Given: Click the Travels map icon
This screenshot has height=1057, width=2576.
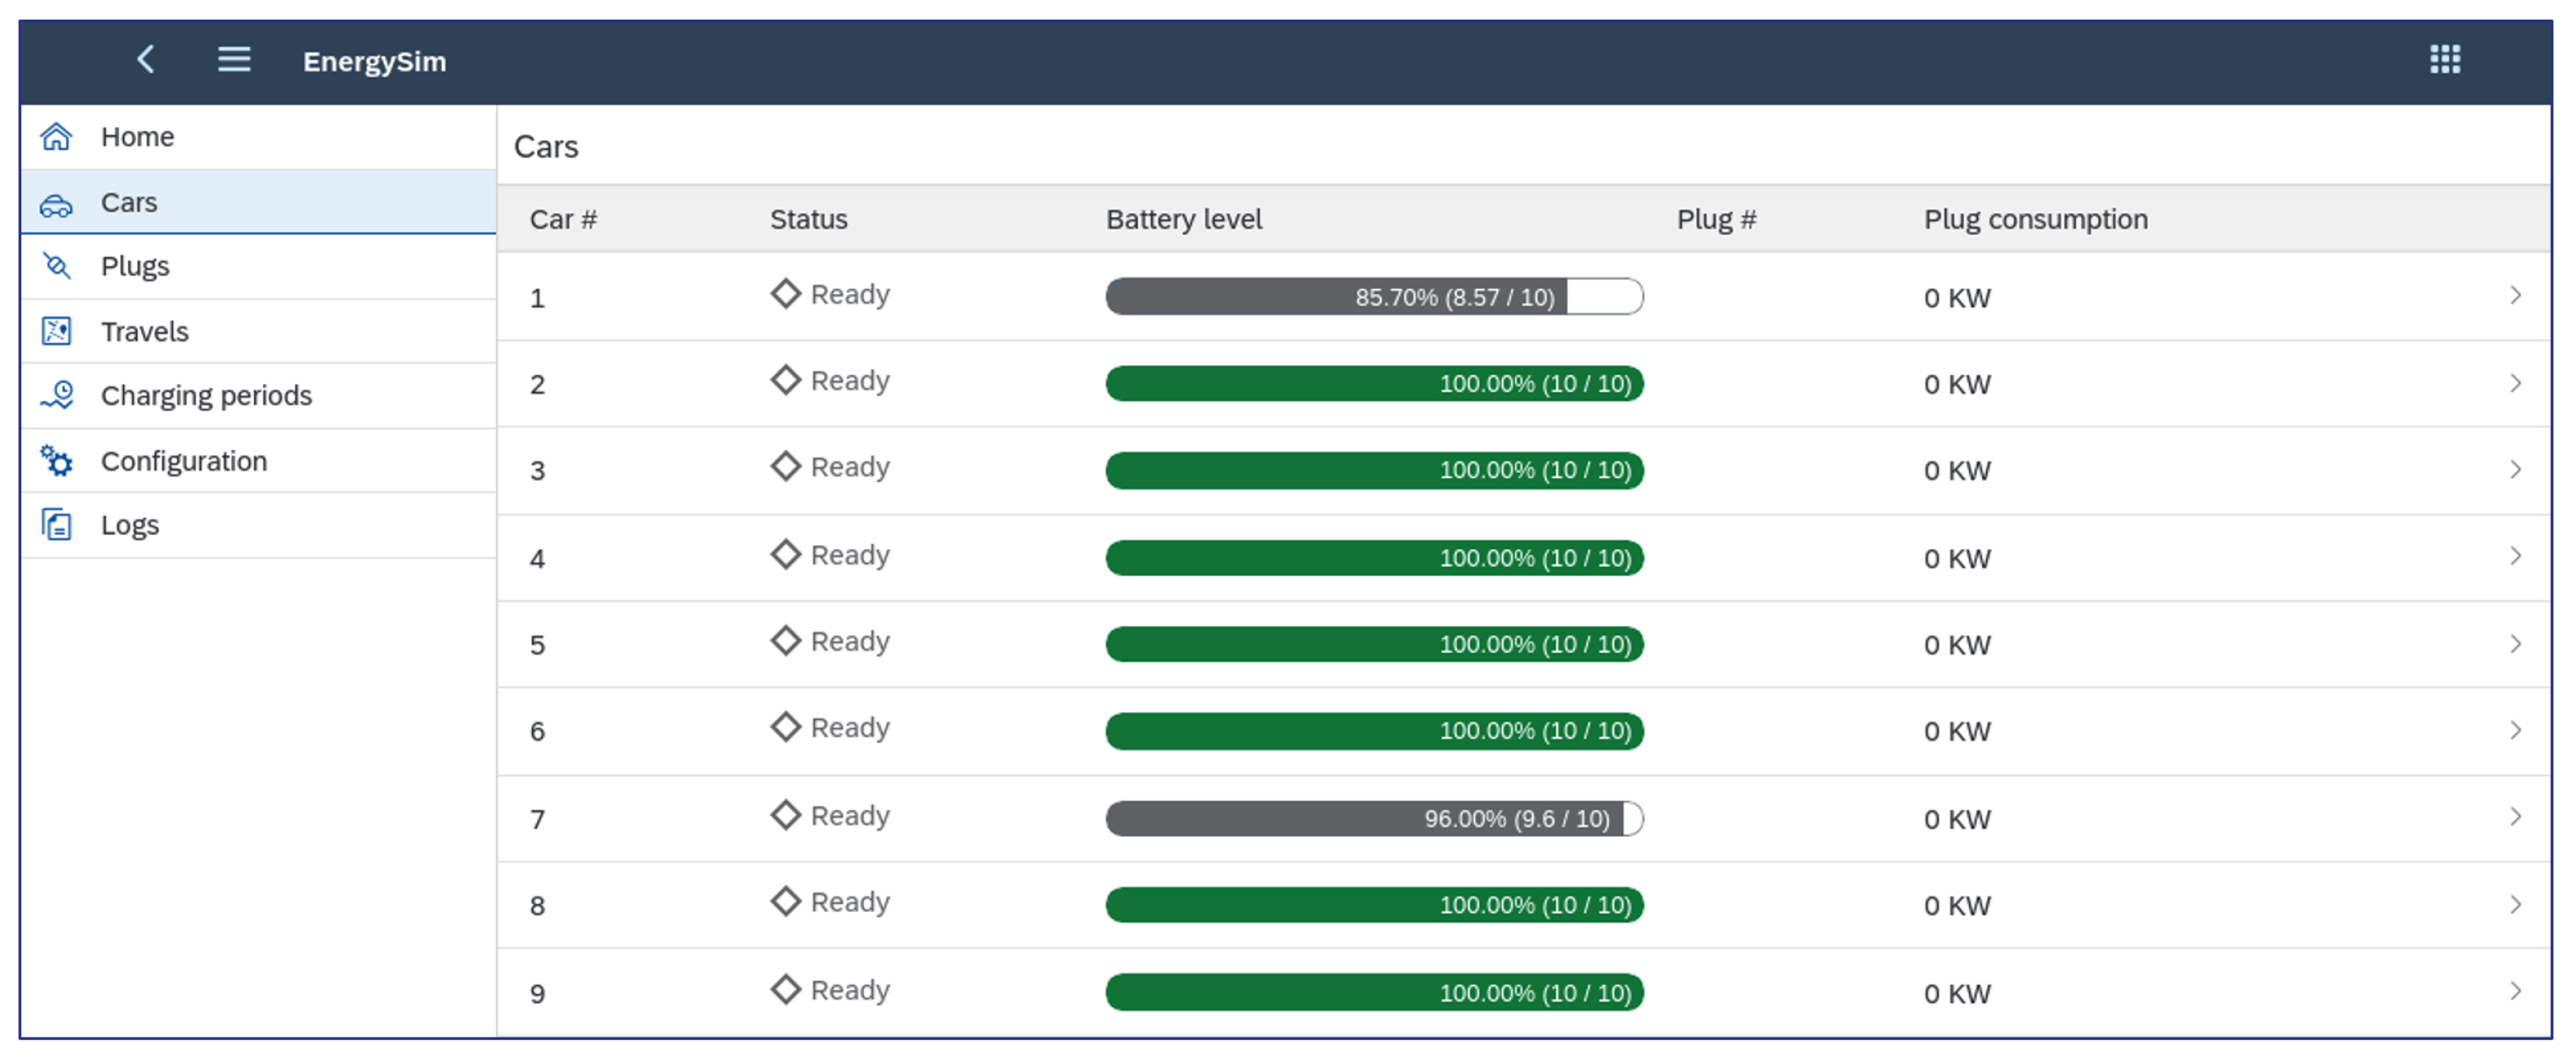Looking at the screenshot, I should pyautogui.click(x=57, y=331).
